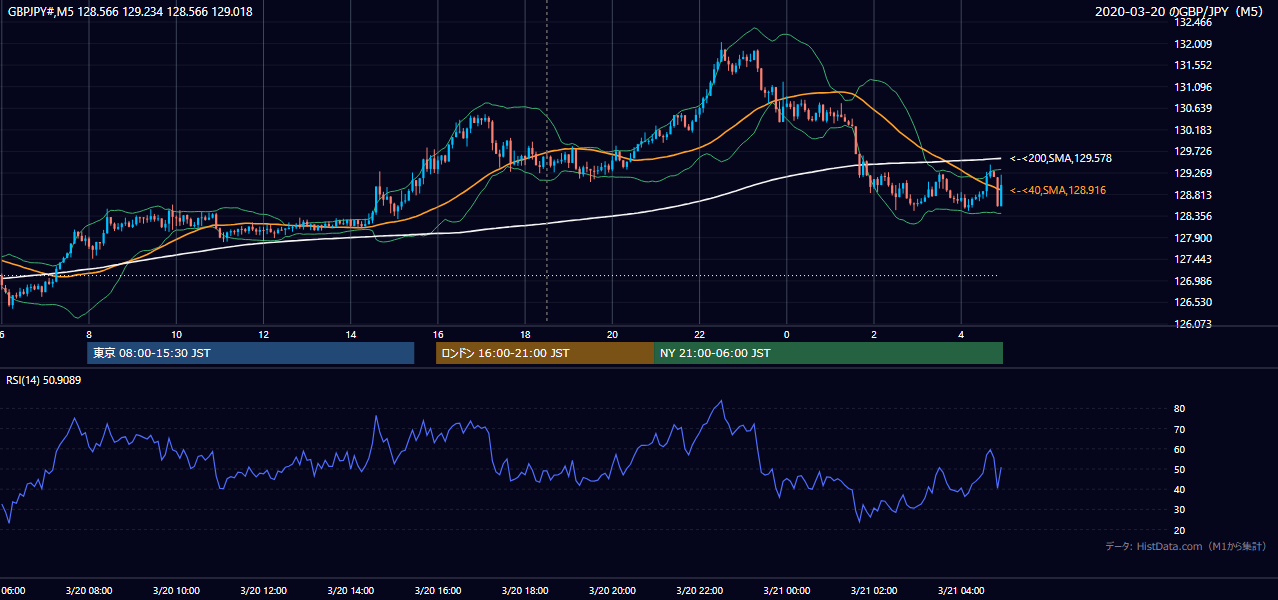Image resolution: width=1278 pixels, height=600 pixels.
Task: Click price axis value 127.443
Action: [x=1193, y=259]
